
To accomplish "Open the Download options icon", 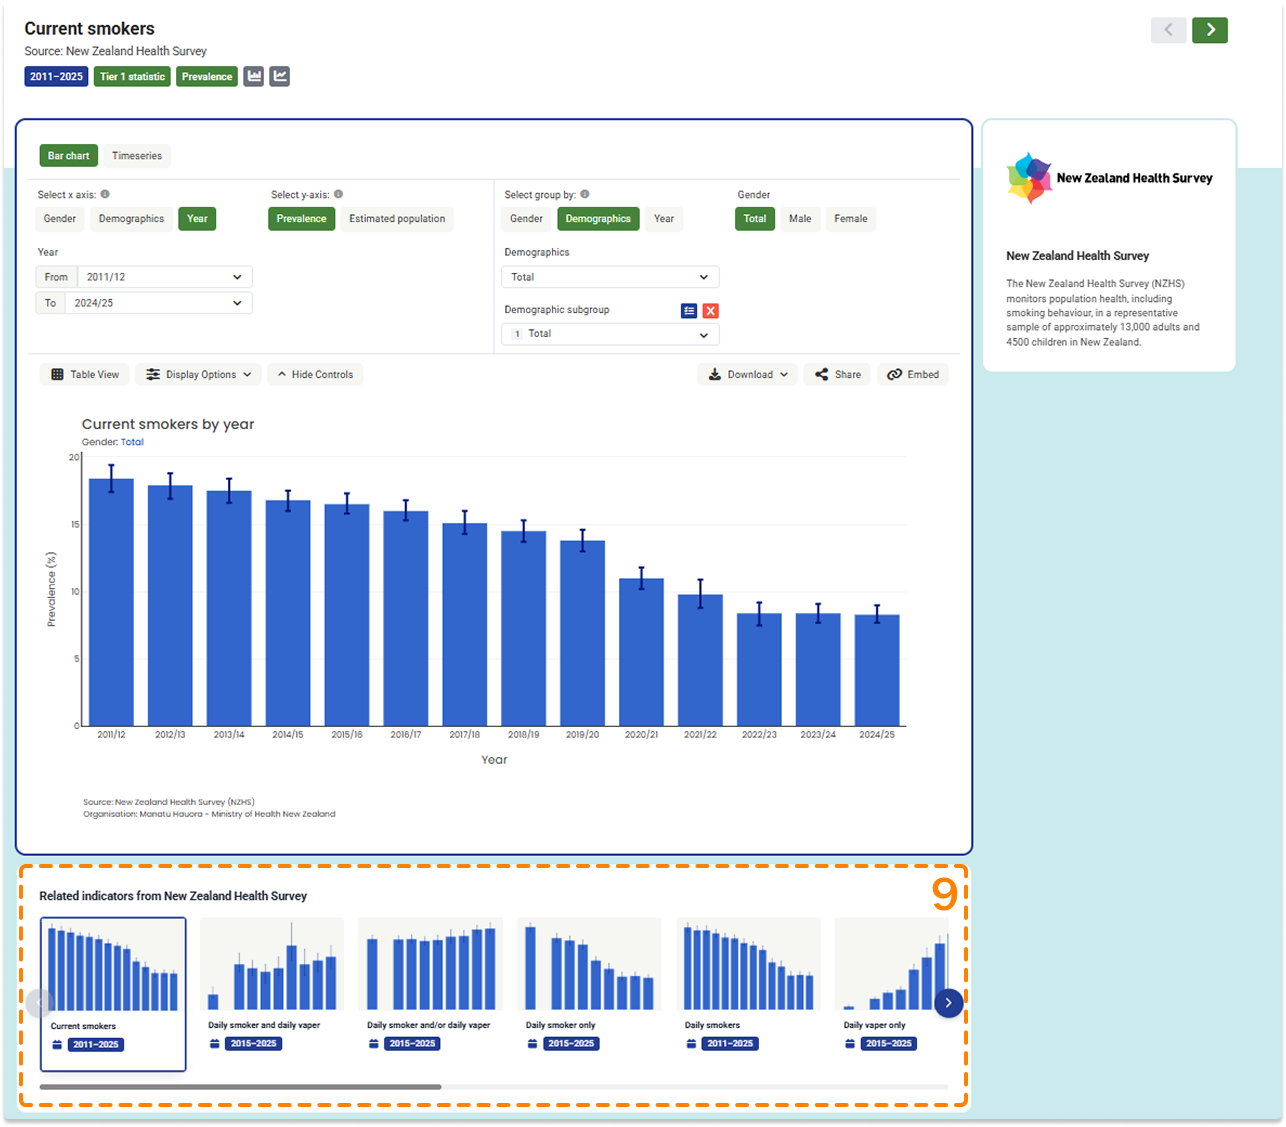I will (747, 374).
